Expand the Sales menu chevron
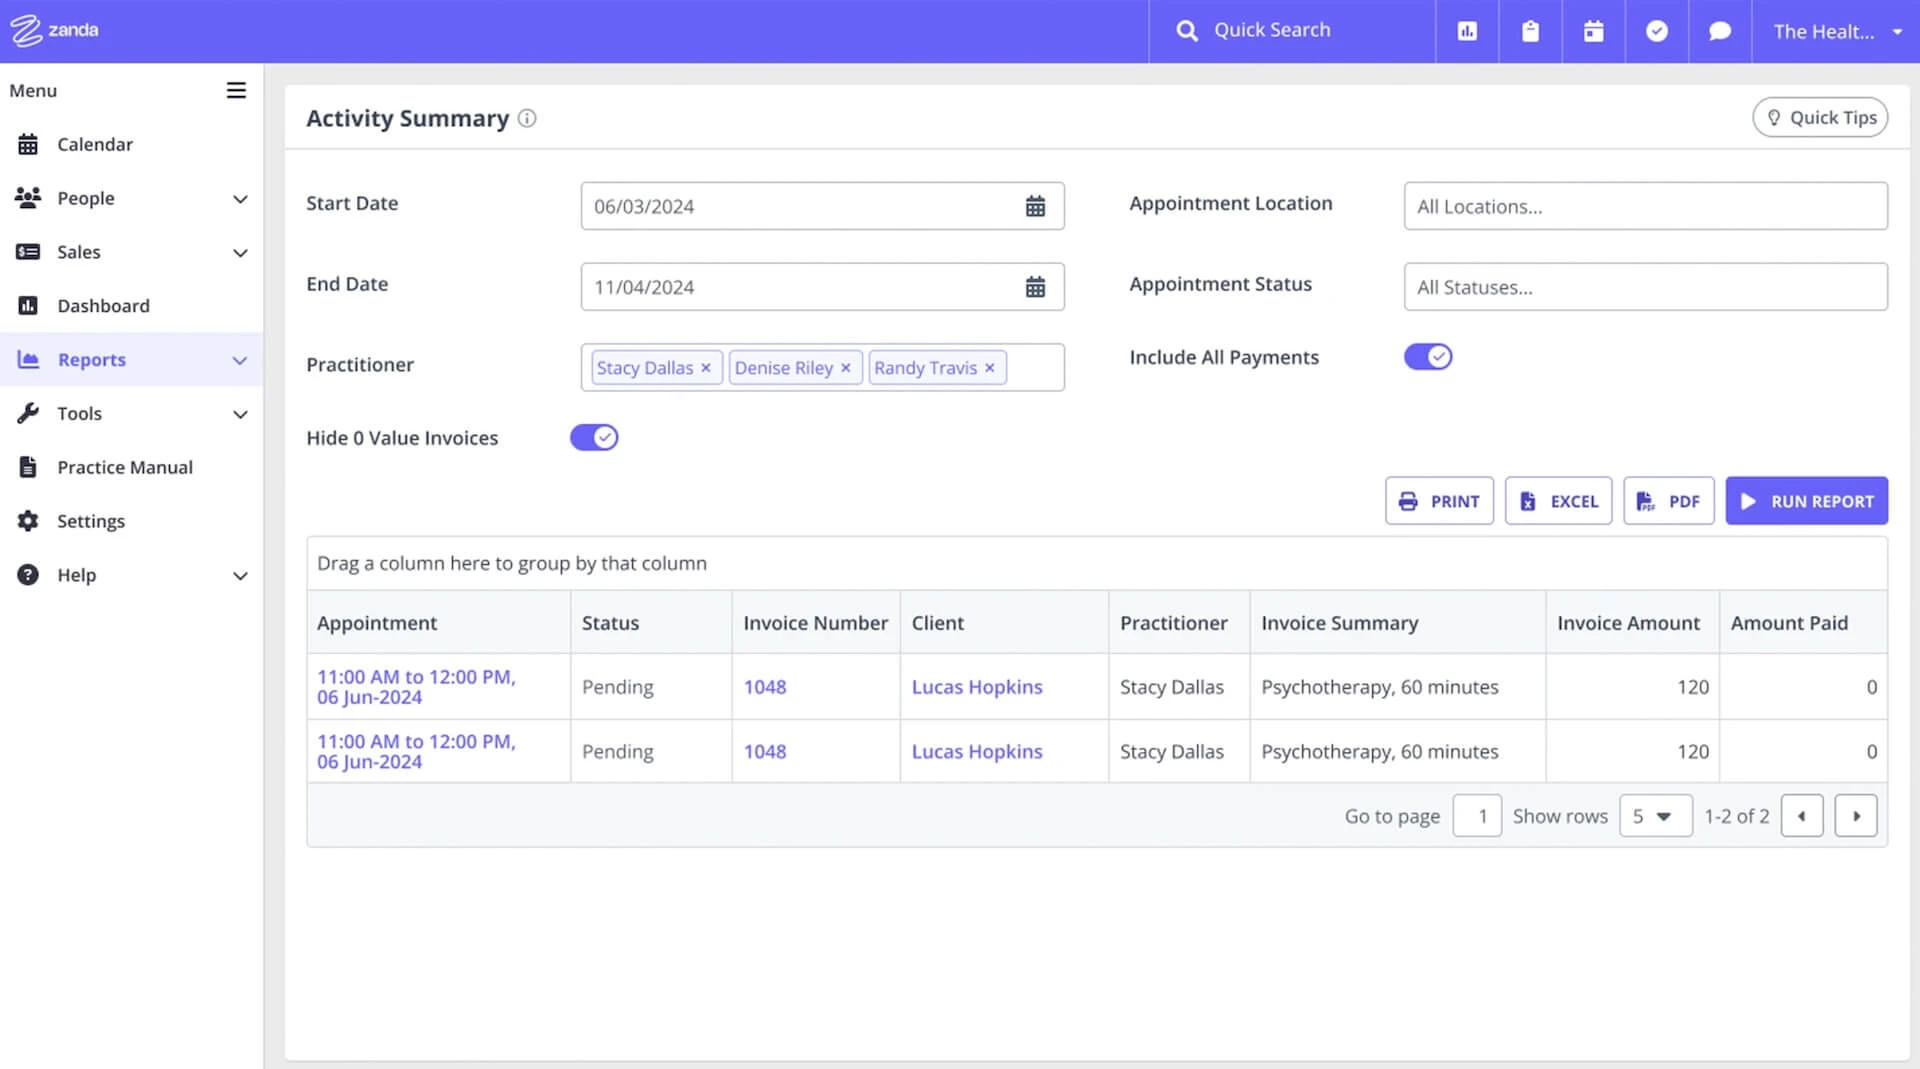Viewport: 1920px width, 1069px height. (x=240, y=253)
